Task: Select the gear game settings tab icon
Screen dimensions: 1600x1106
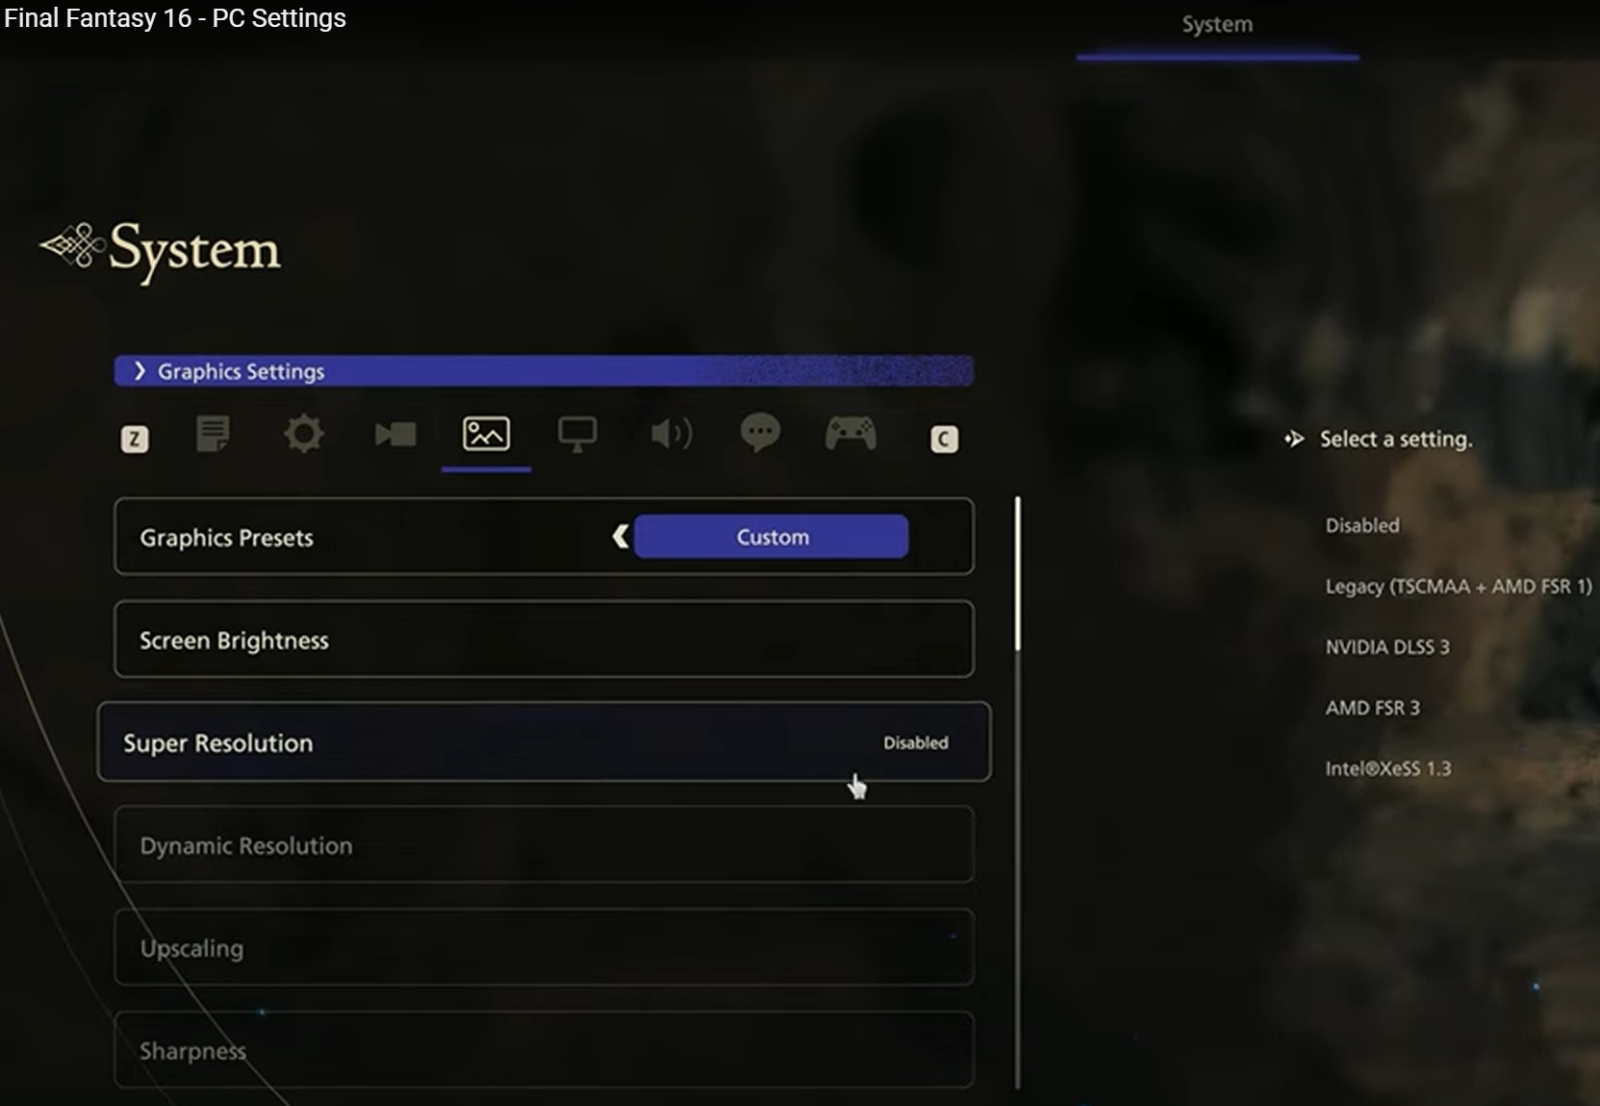Action: point(304,434)
